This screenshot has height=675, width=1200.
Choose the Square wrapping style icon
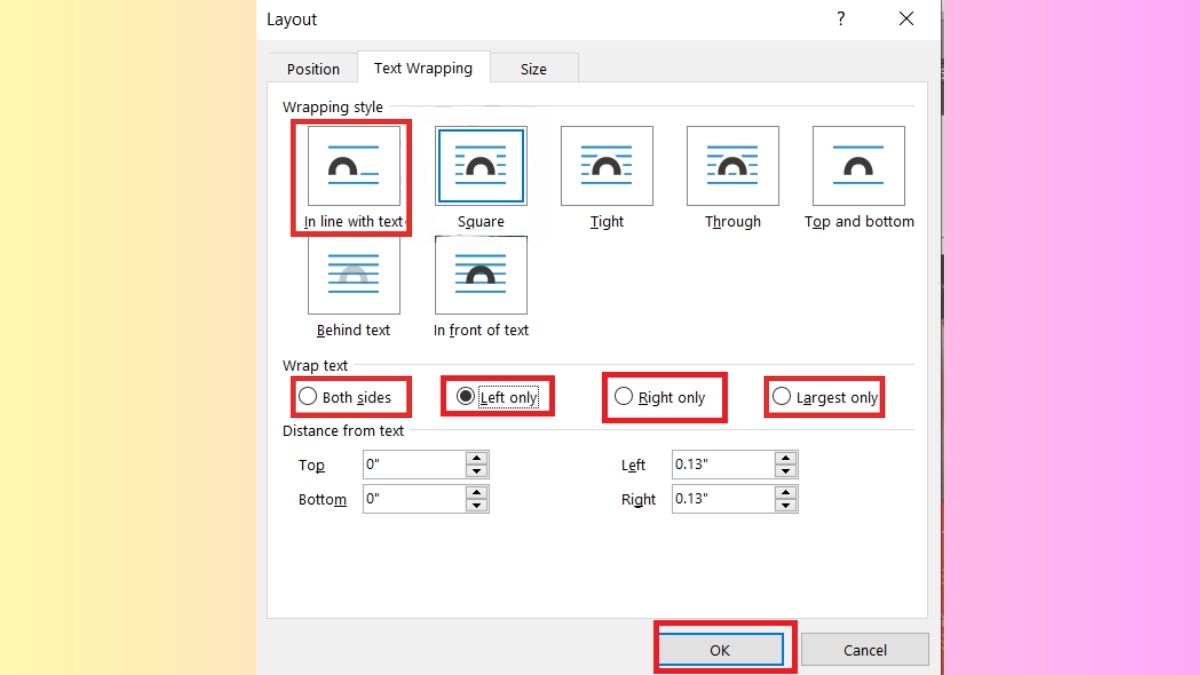[x=481, y=166]
